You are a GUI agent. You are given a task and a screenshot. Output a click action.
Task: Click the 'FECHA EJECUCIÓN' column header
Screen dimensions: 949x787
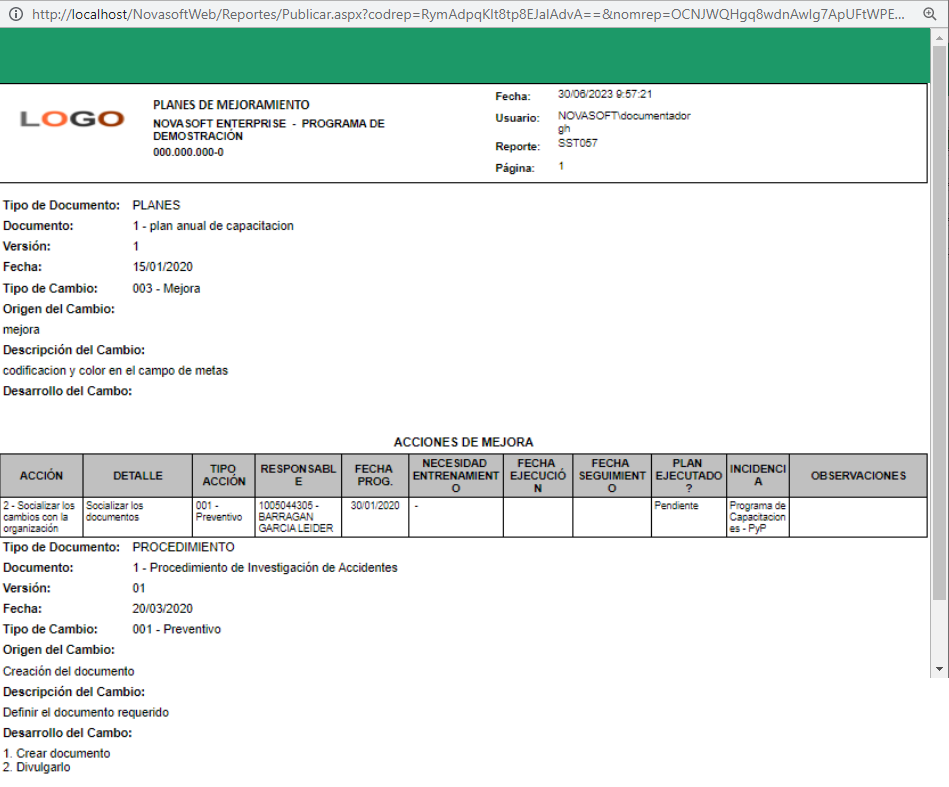(x=538, y=476)
